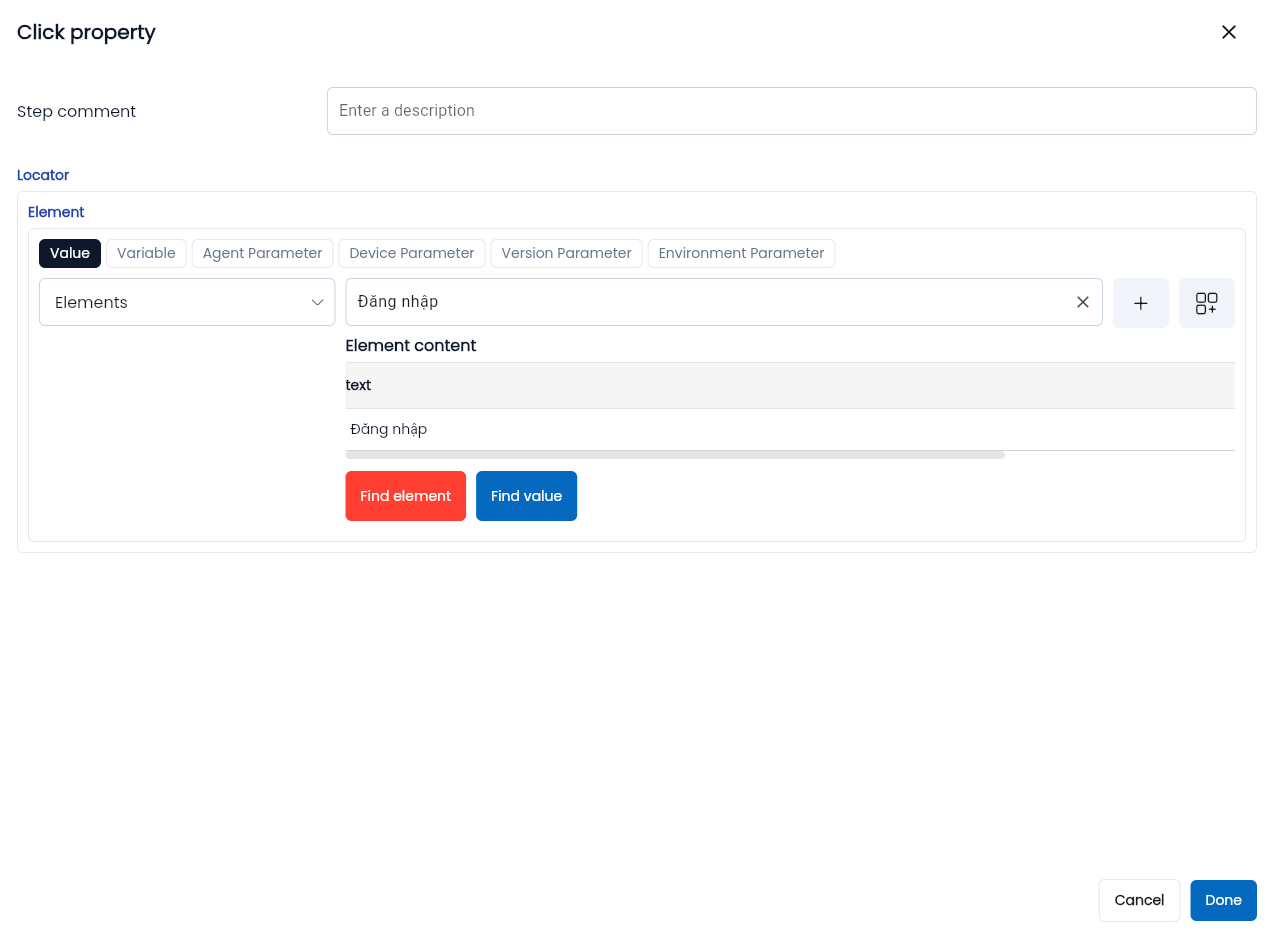
Task: Click the plus icon to add element
Action: pos(1140,303)
